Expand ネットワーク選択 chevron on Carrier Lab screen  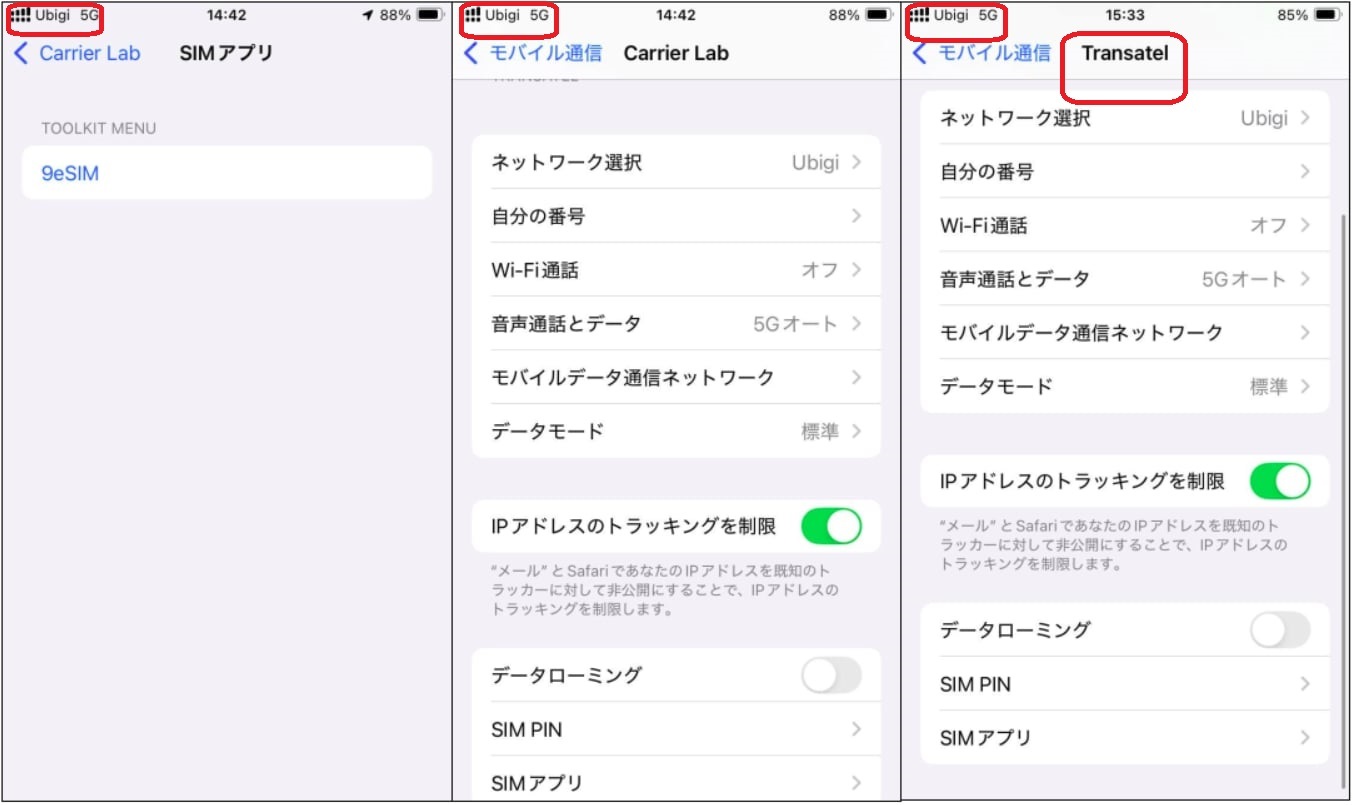point(856,162)
